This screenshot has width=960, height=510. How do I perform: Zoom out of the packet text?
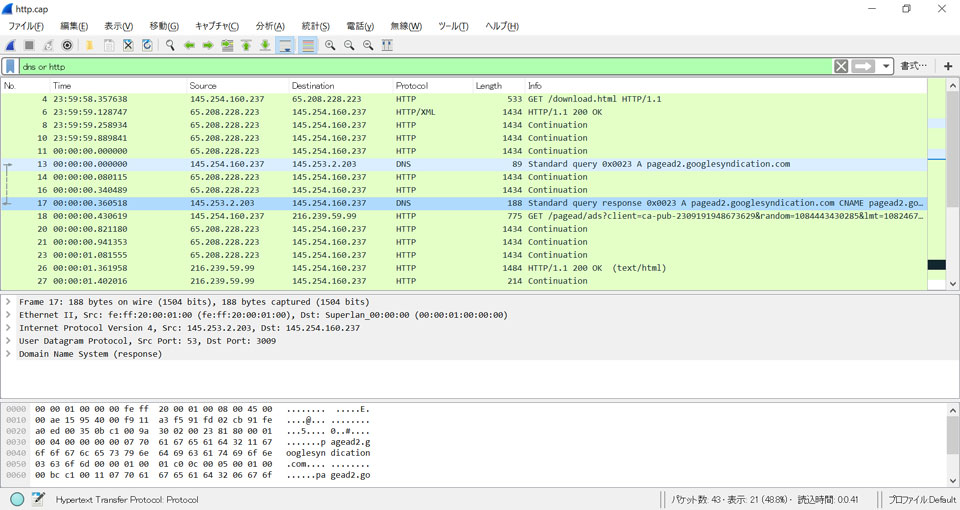pyautogui.click(x=349, y=45)
